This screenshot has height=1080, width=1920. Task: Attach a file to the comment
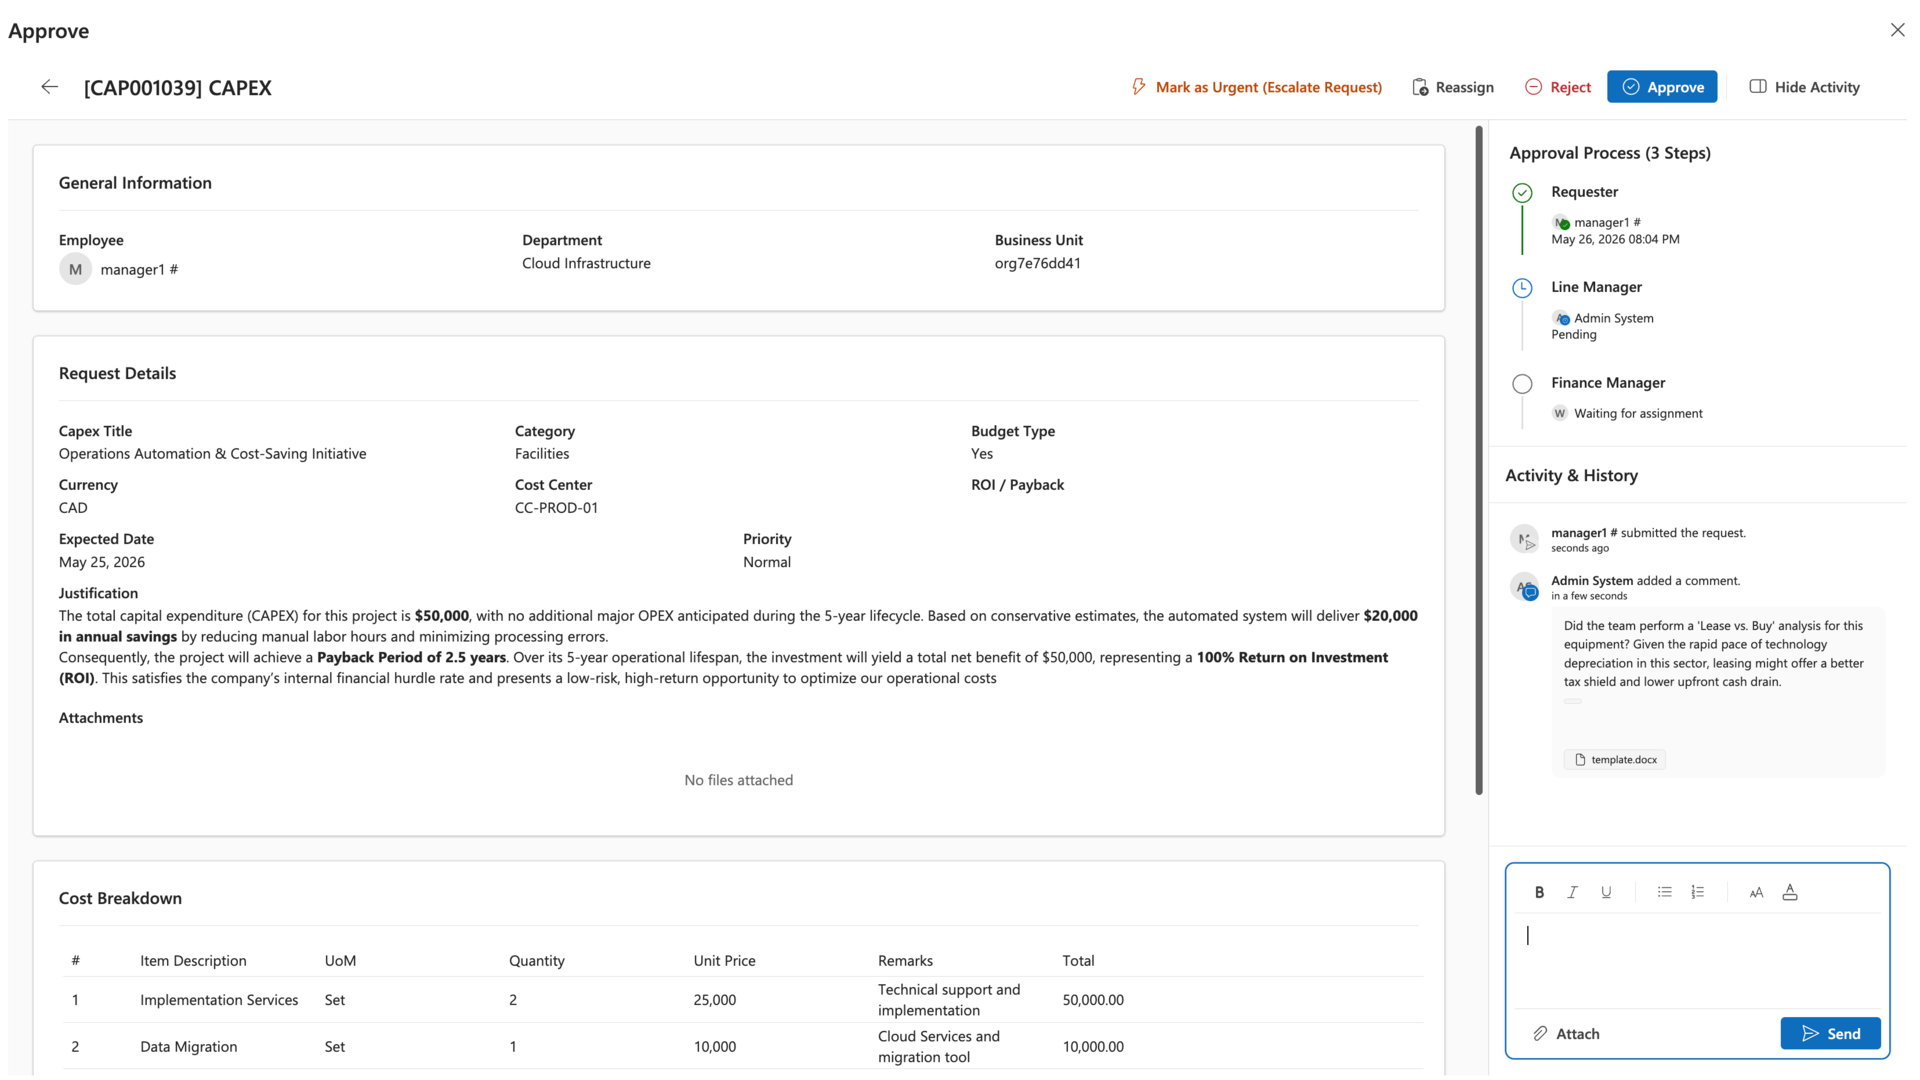click(1566, 1034)
